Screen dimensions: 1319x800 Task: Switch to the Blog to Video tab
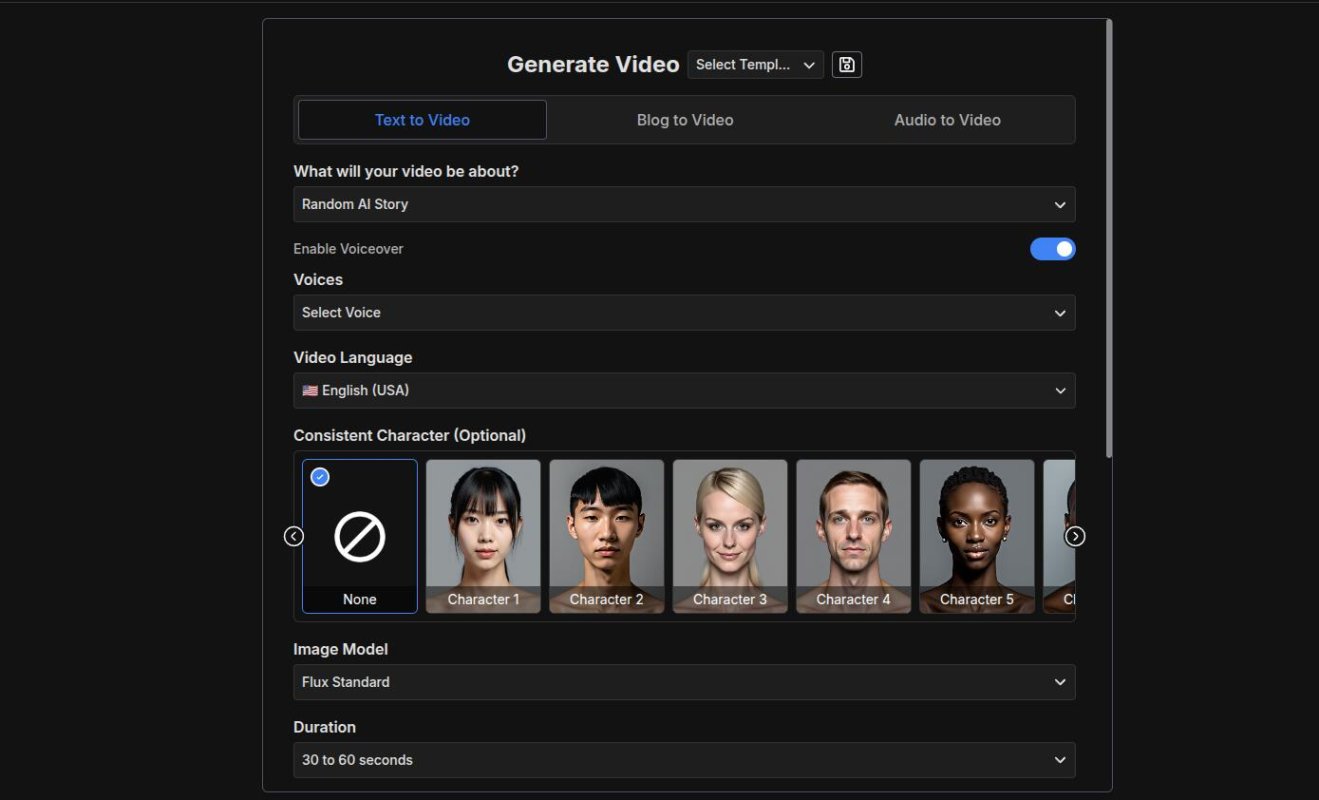tap(684, 119)
